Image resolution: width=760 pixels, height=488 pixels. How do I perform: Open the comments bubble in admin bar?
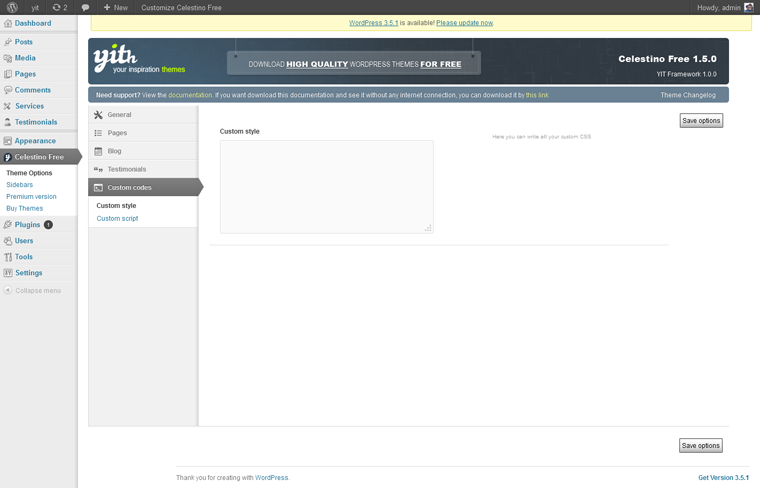click(x=85, y=7)
